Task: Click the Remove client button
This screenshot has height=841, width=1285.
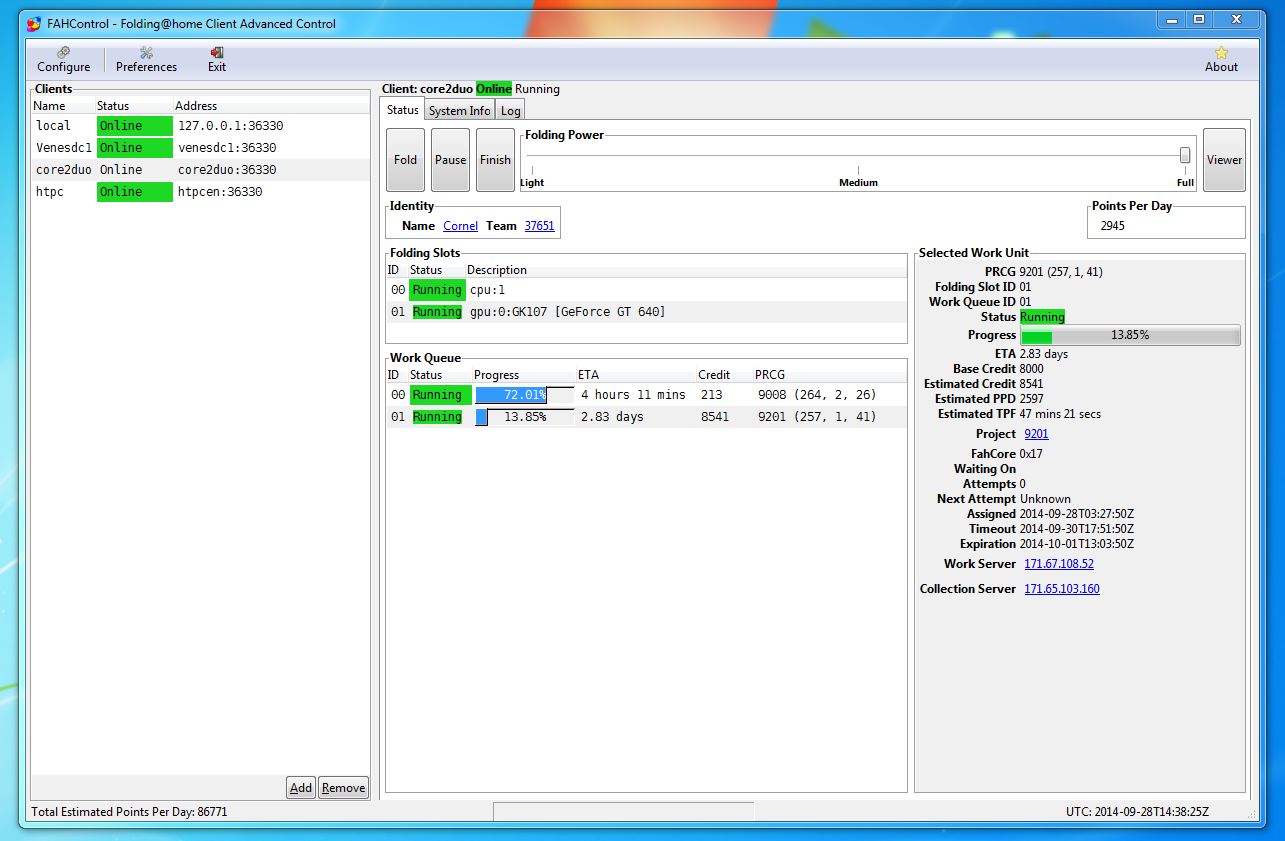Action: (343, 788)
